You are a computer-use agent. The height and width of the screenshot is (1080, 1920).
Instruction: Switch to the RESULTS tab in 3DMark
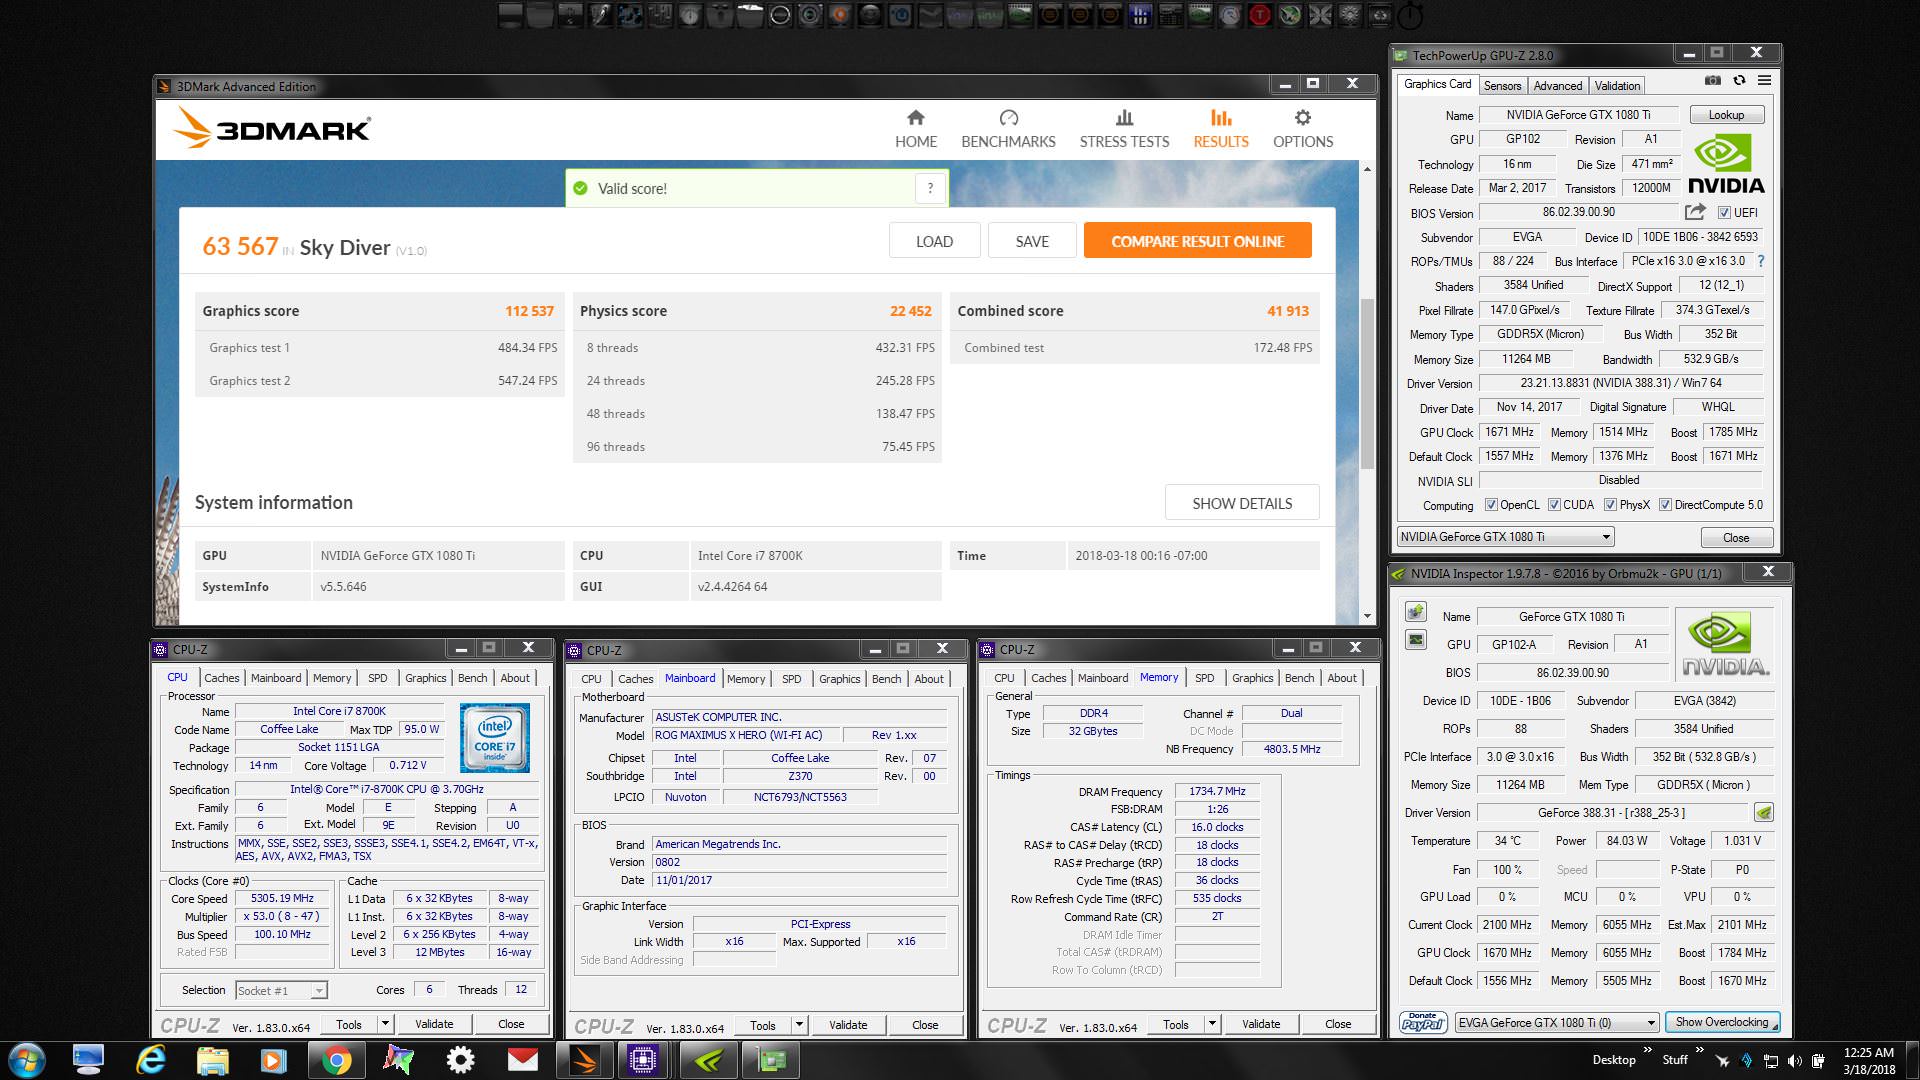pyautogui.click(x=1220, y=129)
